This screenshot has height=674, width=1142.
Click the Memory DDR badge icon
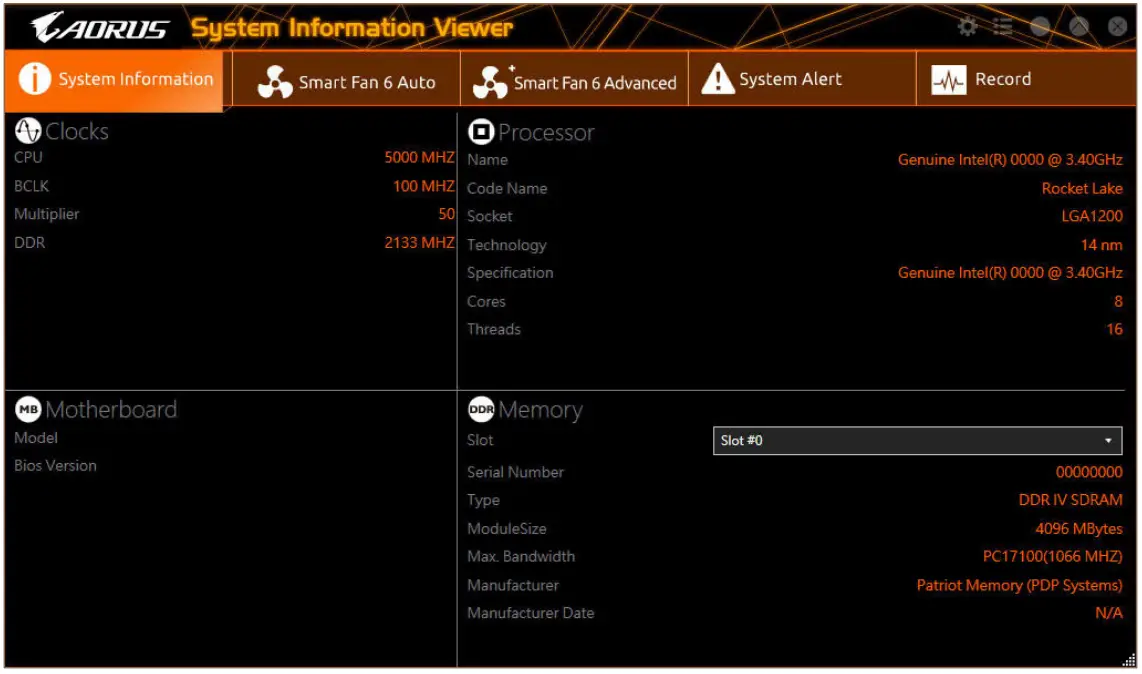481,410
